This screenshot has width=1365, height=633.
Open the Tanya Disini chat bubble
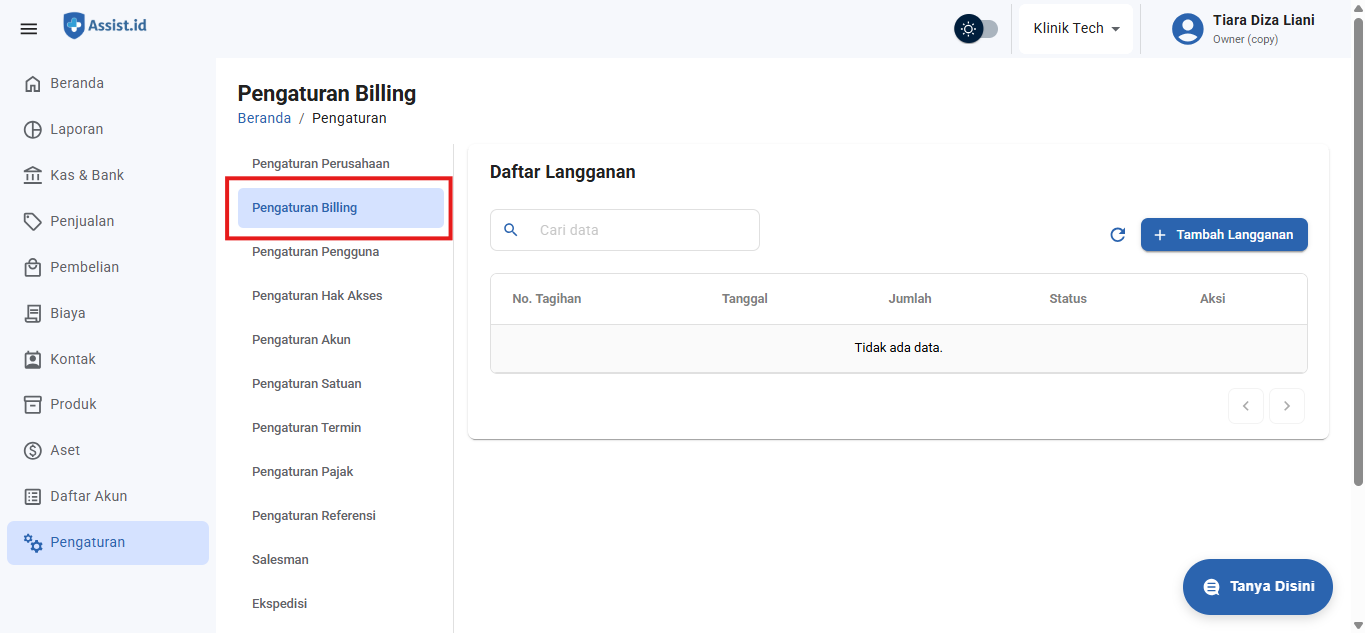point(1257,587)
